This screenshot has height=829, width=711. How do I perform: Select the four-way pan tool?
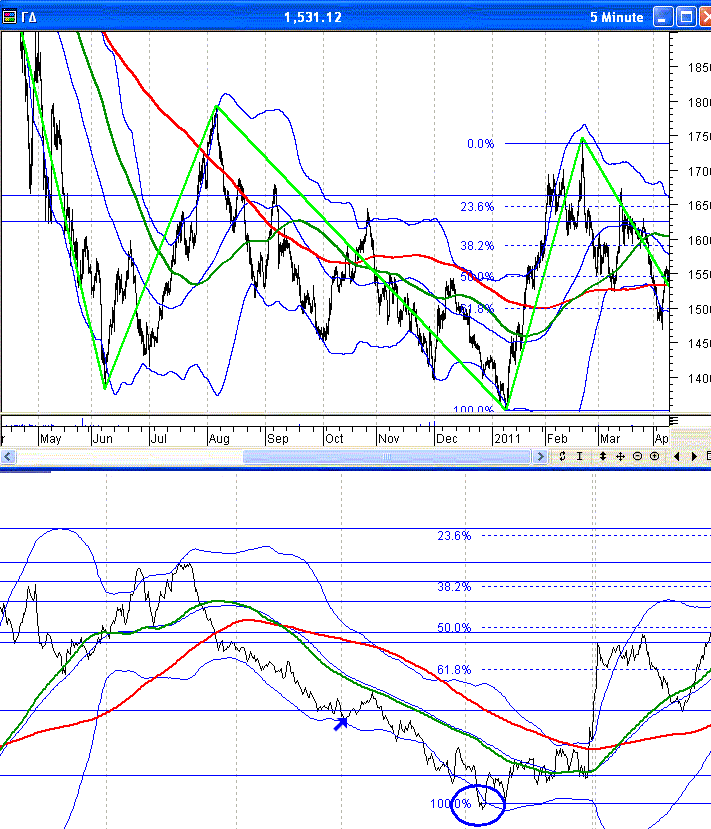[620, 456]
